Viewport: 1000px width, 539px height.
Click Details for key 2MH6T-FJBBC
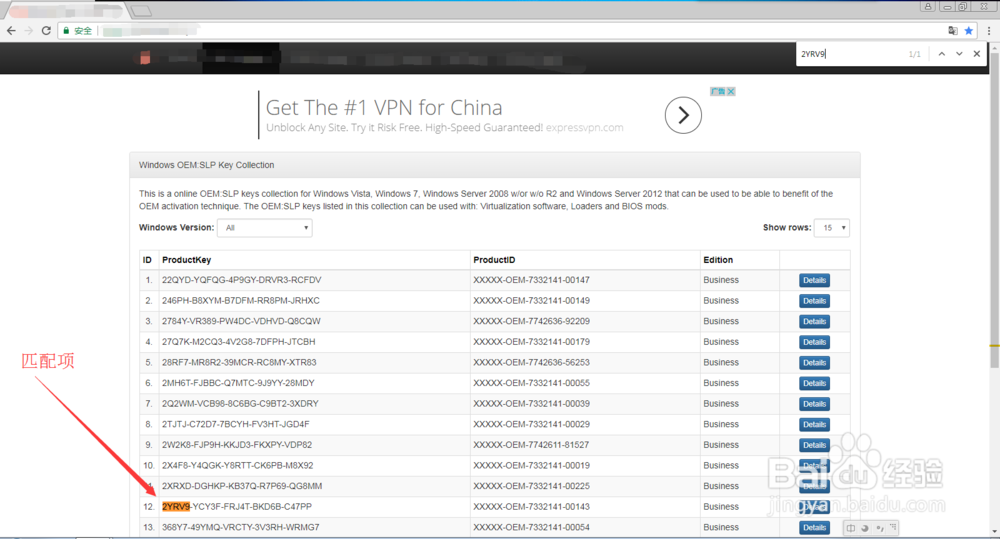(814, 383)
